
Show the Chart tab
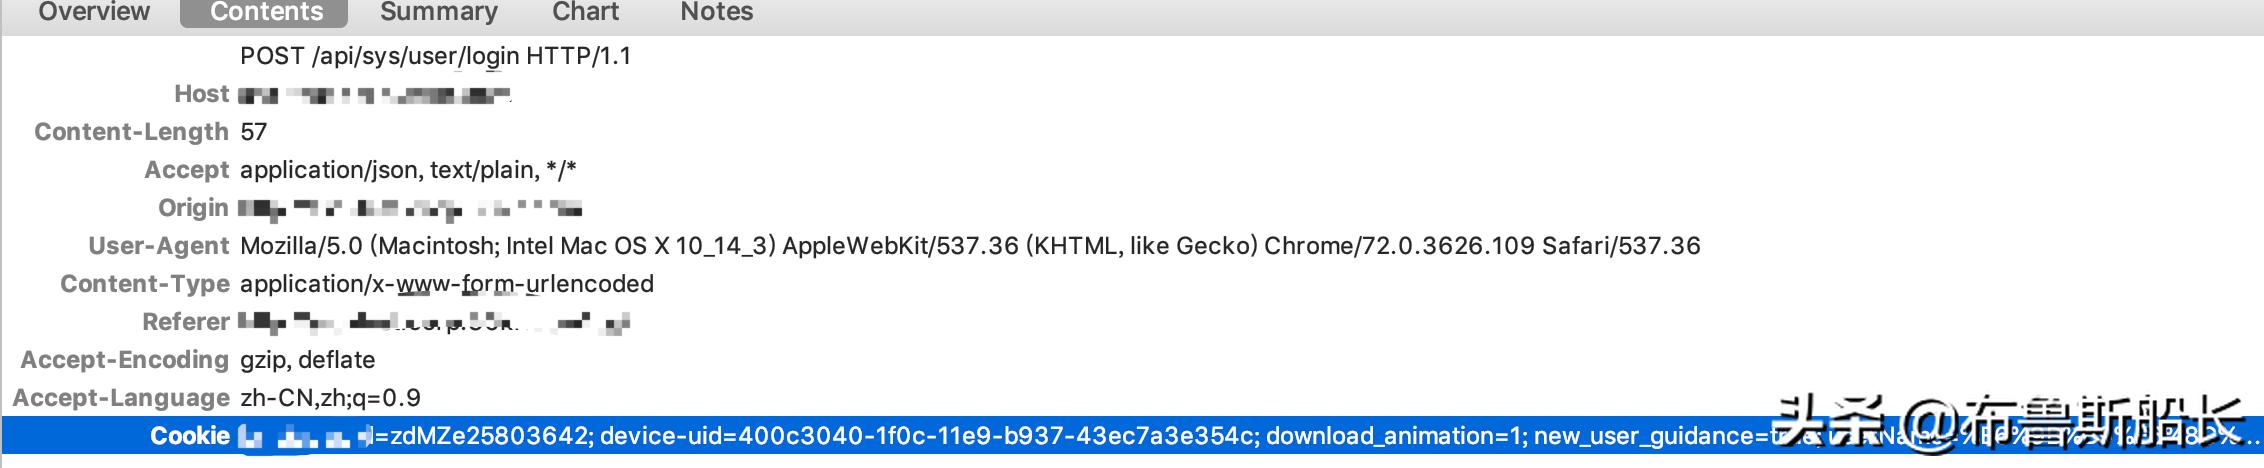coord(585,12)
